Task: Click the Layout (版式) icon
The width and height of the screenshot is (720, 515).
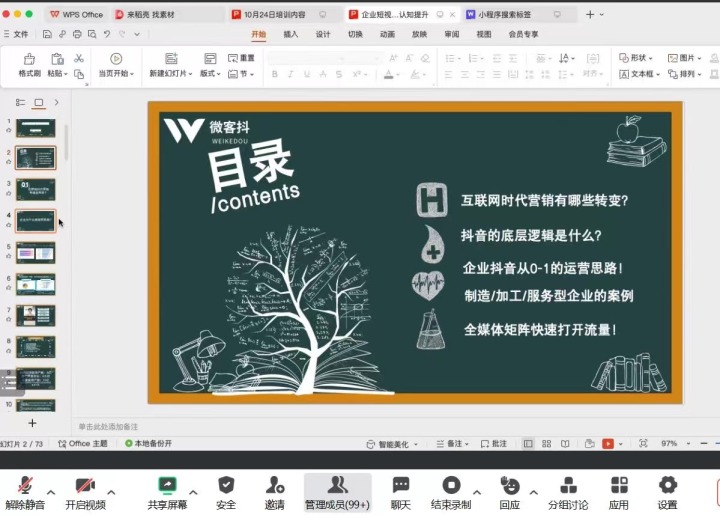Action: click(x=210, y=59)
